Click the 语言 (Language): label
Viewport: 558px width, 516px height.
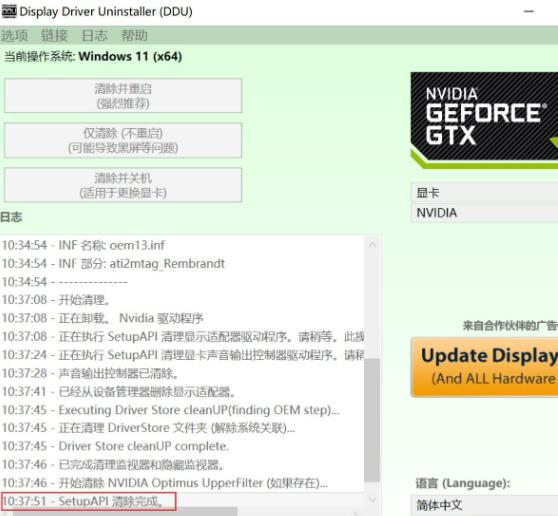pos(463,483)
